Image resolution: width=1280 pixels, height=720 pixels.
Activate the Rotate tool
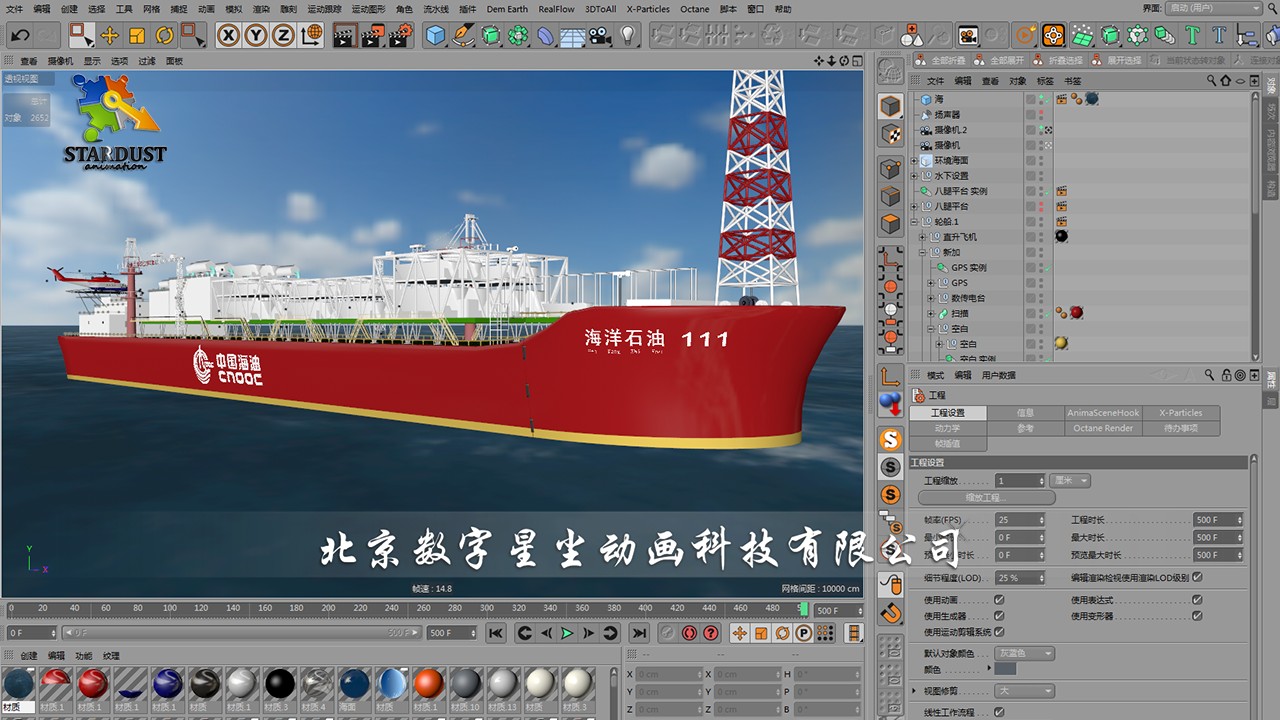click(x=164, y=36)
